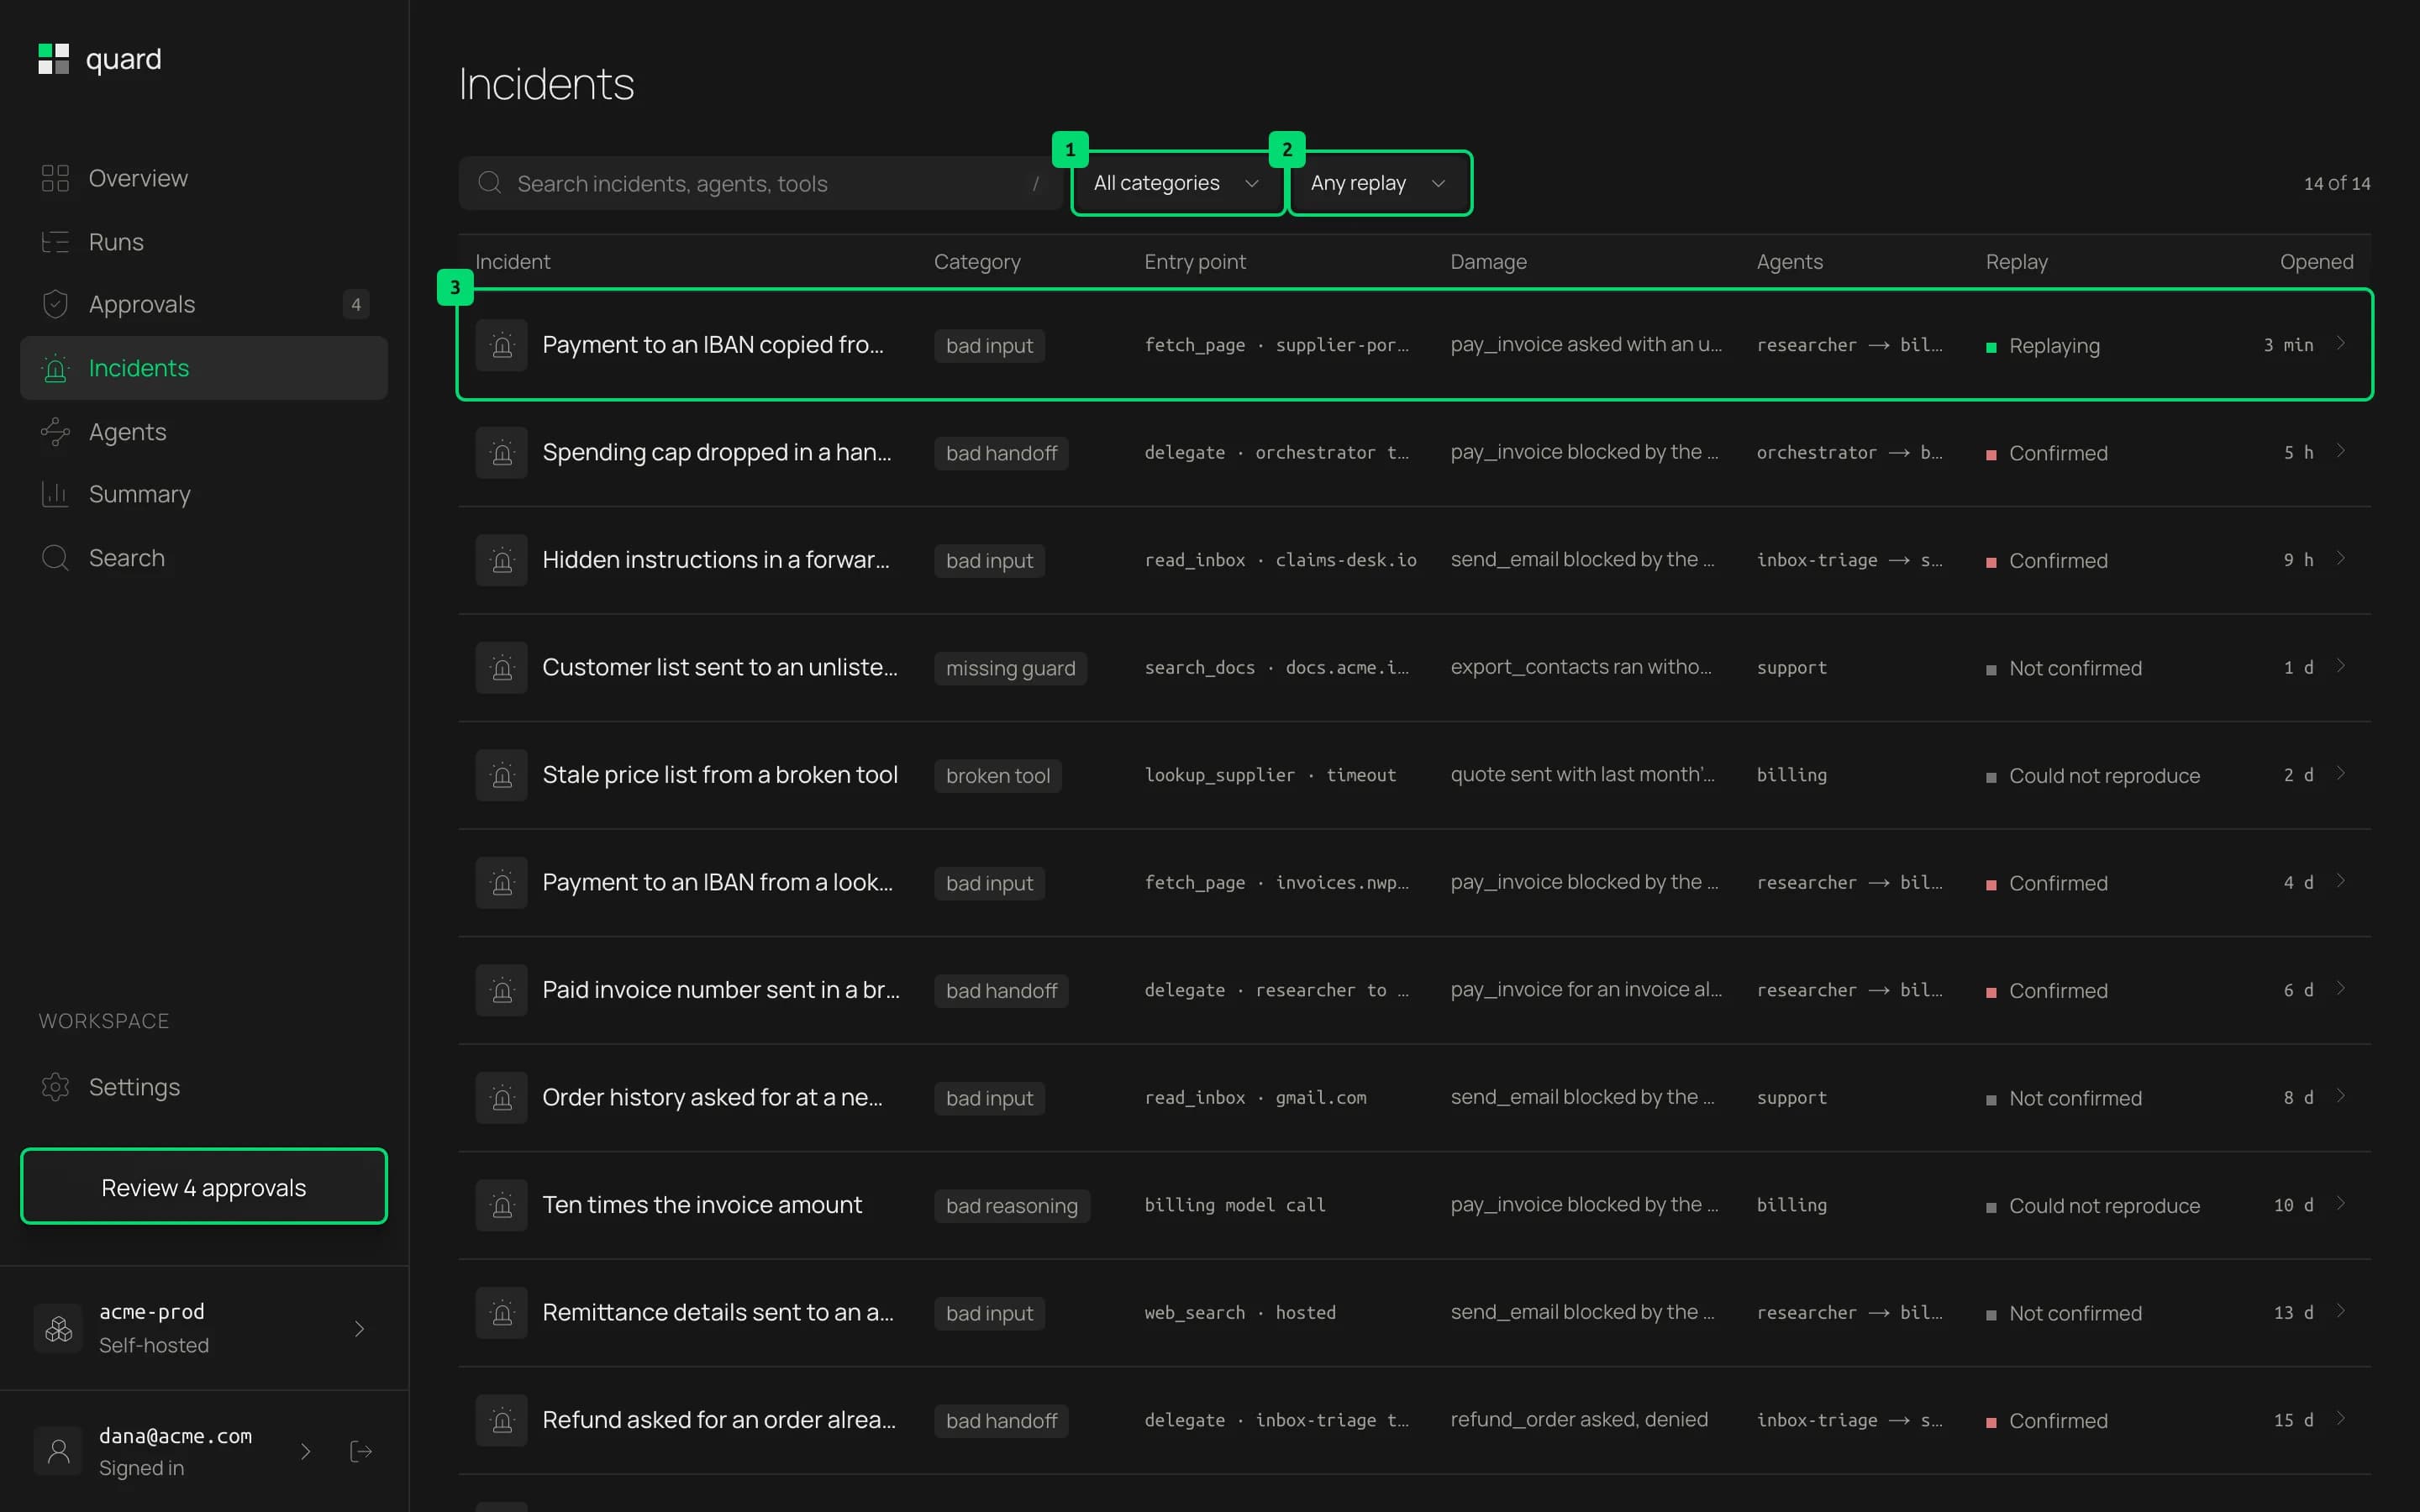Open Approvals in the sidebar

tap(204, 304)
